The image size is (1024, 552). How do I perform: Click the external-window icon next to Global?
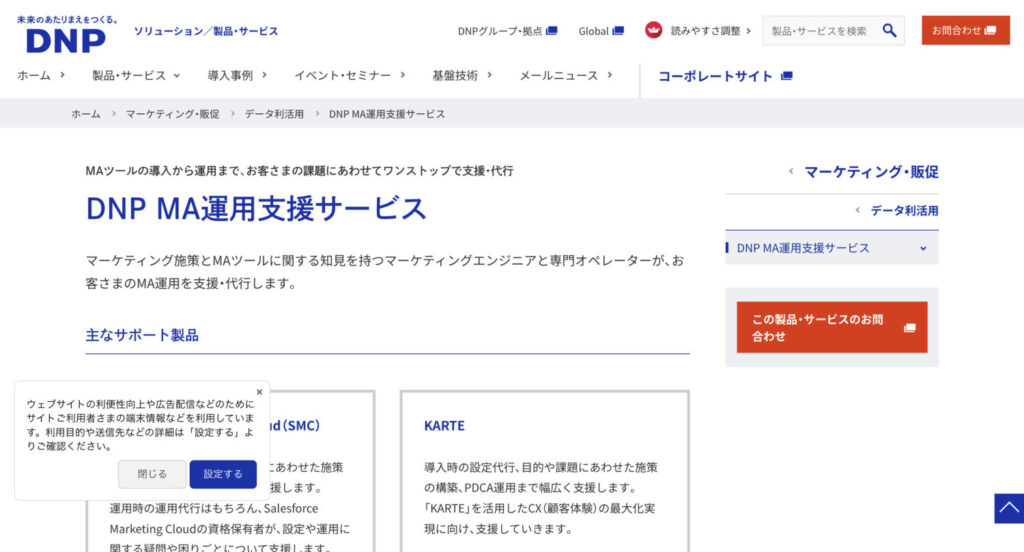pyautogui.click(x=618, y=31)
